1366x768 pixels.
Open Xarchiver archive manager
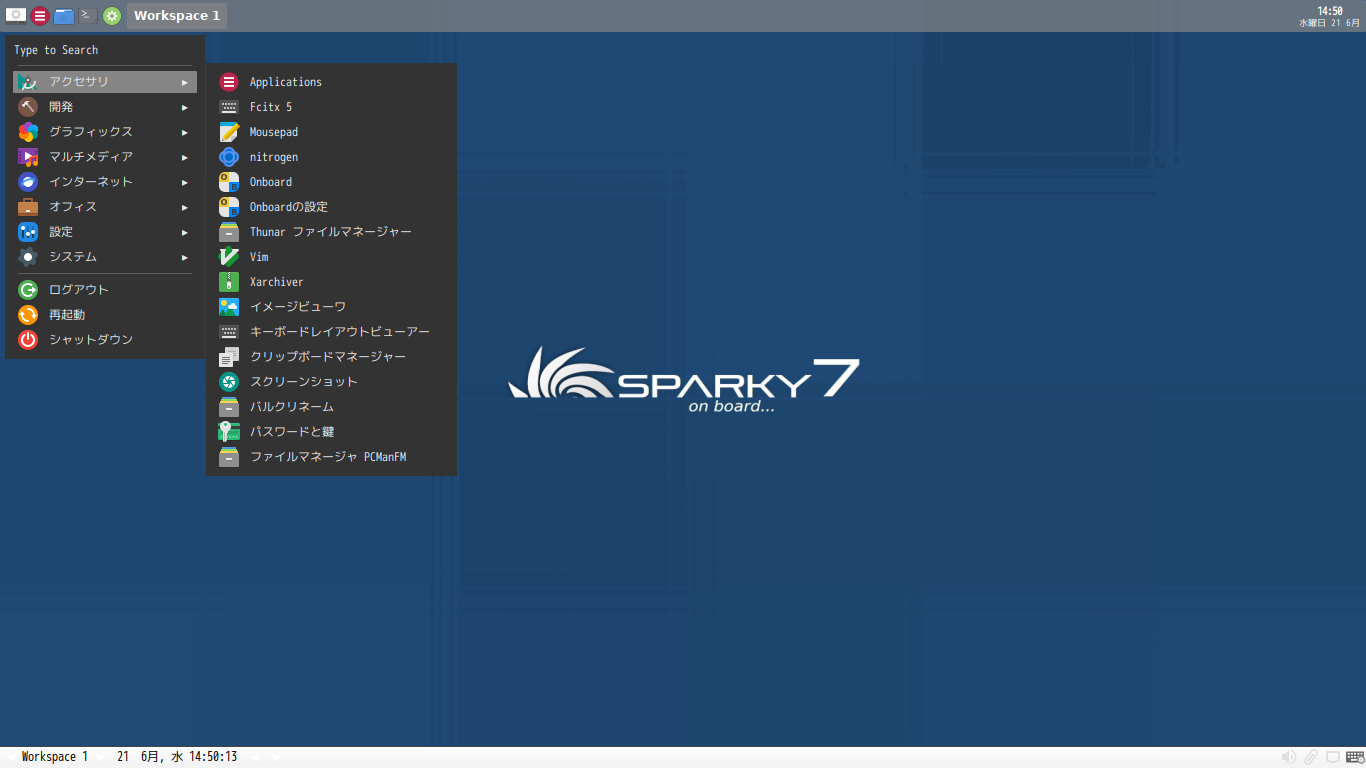click(x=331, y=282)
